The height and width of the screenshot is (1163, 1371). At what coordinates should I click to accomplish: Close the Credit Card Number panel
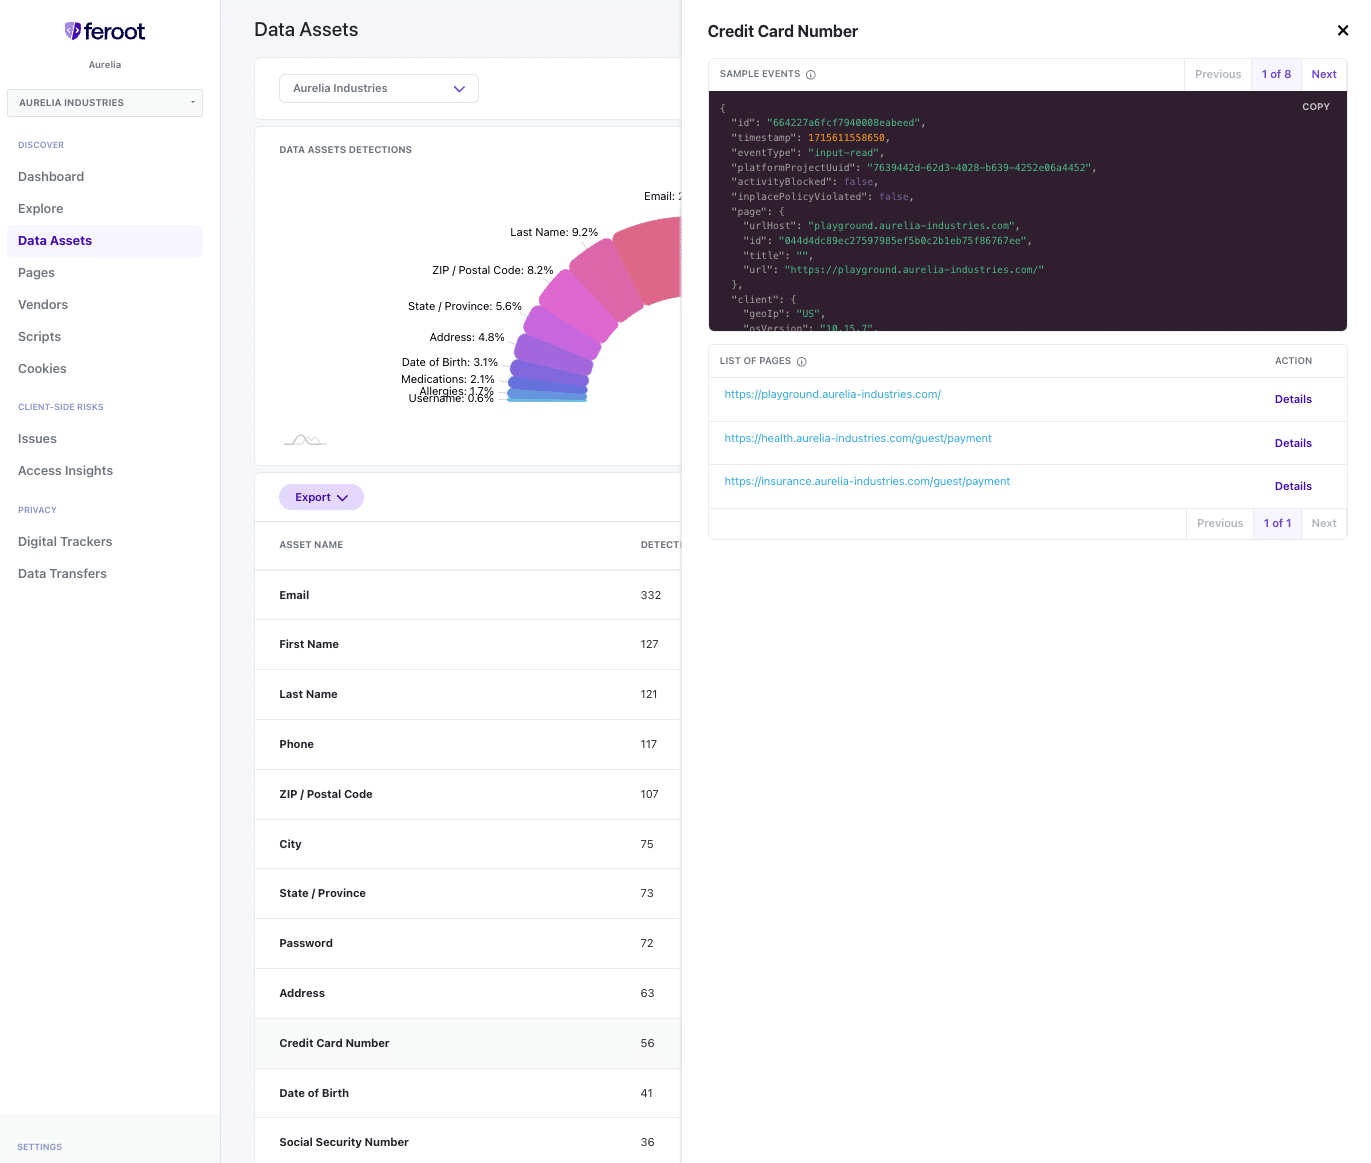coord(1343,31)
